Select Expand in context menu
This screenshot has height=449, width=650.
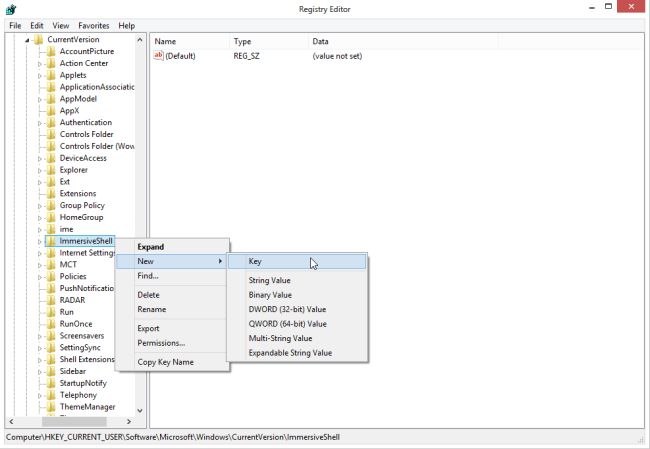tap(172, 247)
